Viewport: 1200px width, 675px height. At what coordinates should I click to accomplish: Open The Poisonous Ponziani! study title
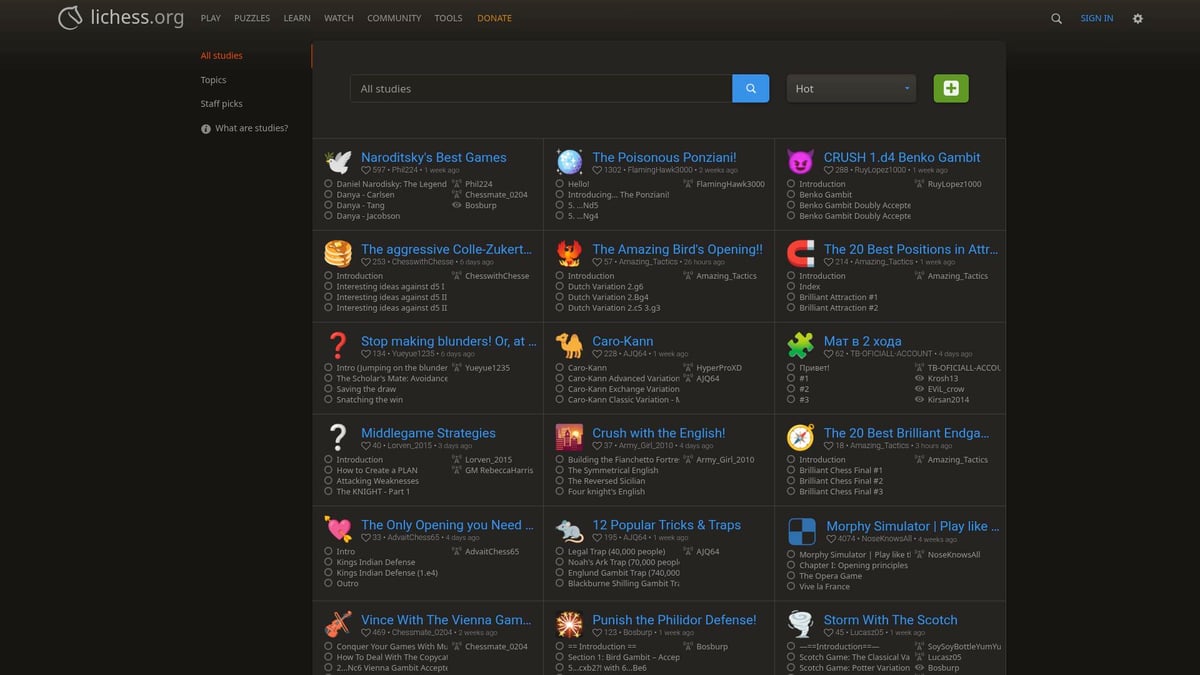(664, 157)
